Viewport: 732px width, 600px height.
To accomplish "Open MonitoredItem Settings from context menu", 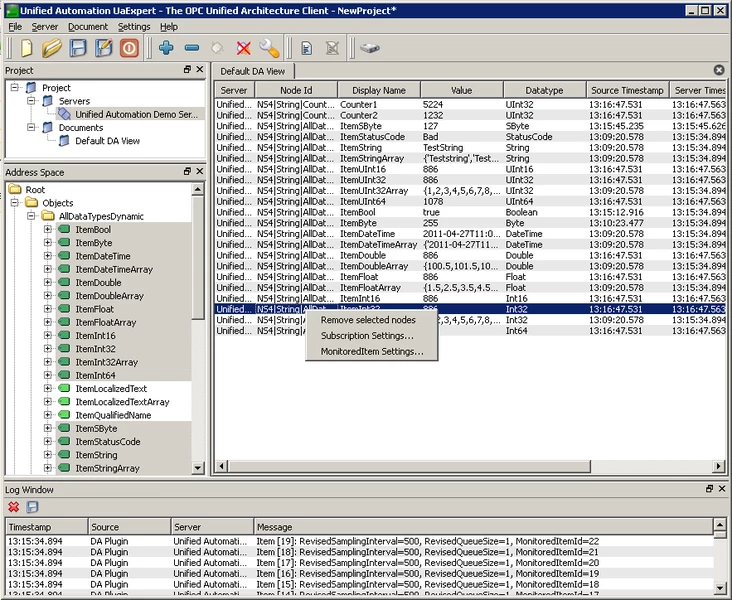I will 372,351.
